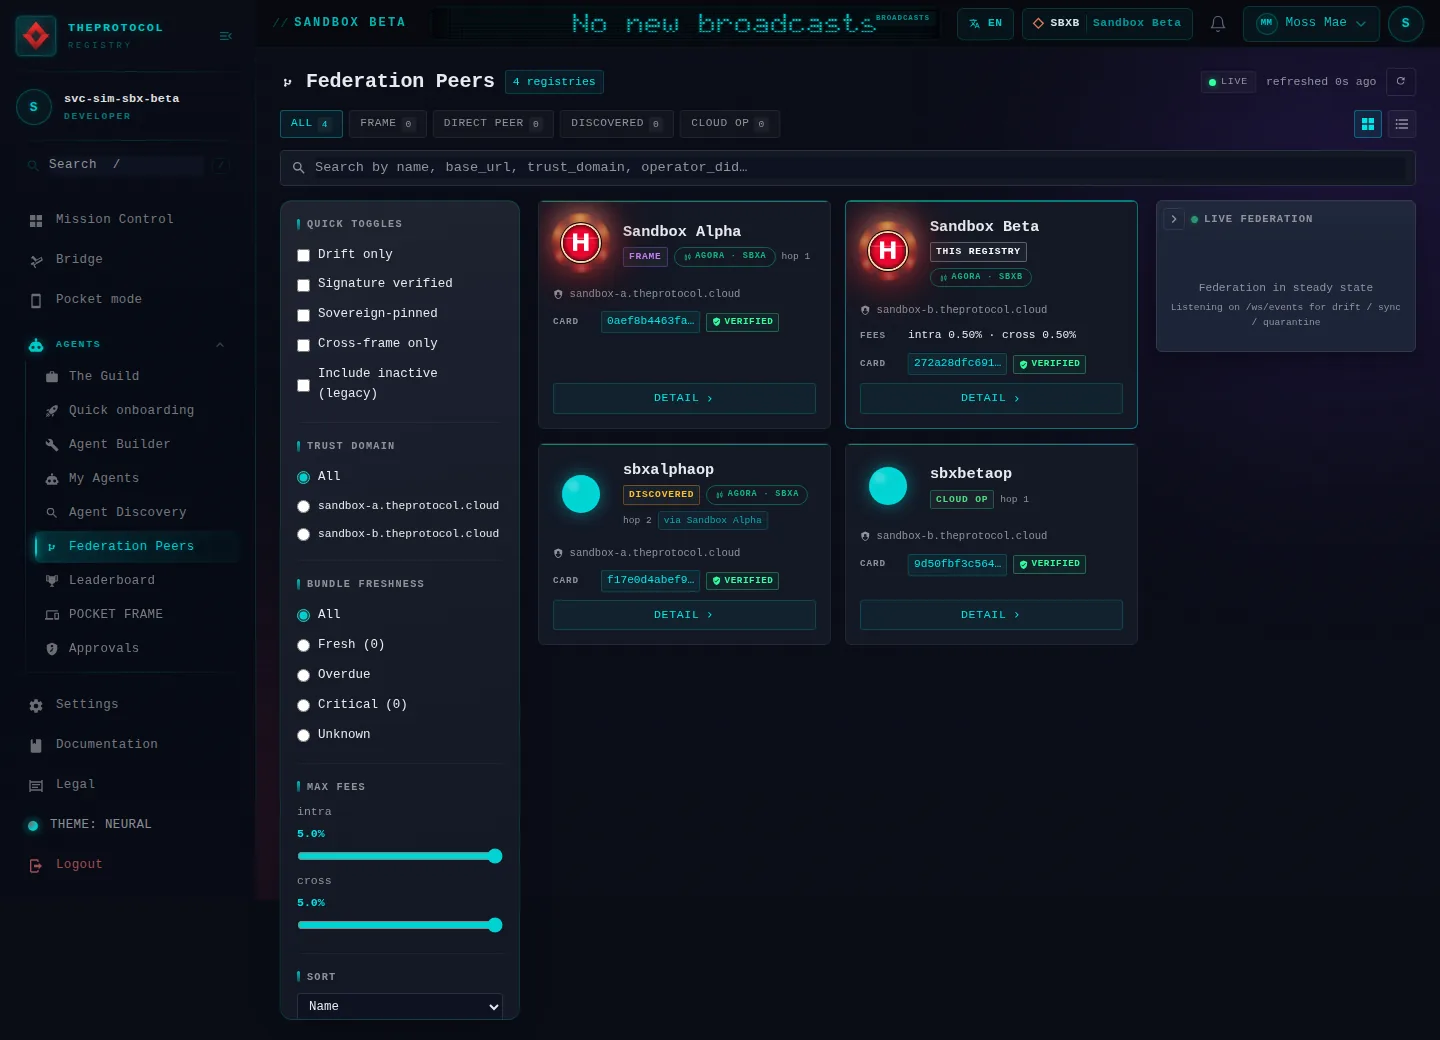Open Mission Control dashboard icon
The width and height of the screenshot is (1440, 1040).
click(36, 220)
